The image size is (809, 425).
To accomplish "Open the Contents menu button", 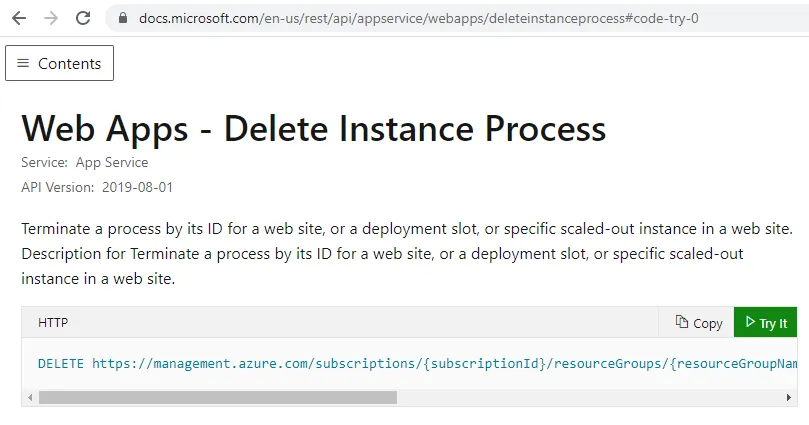I will [59, 63].
